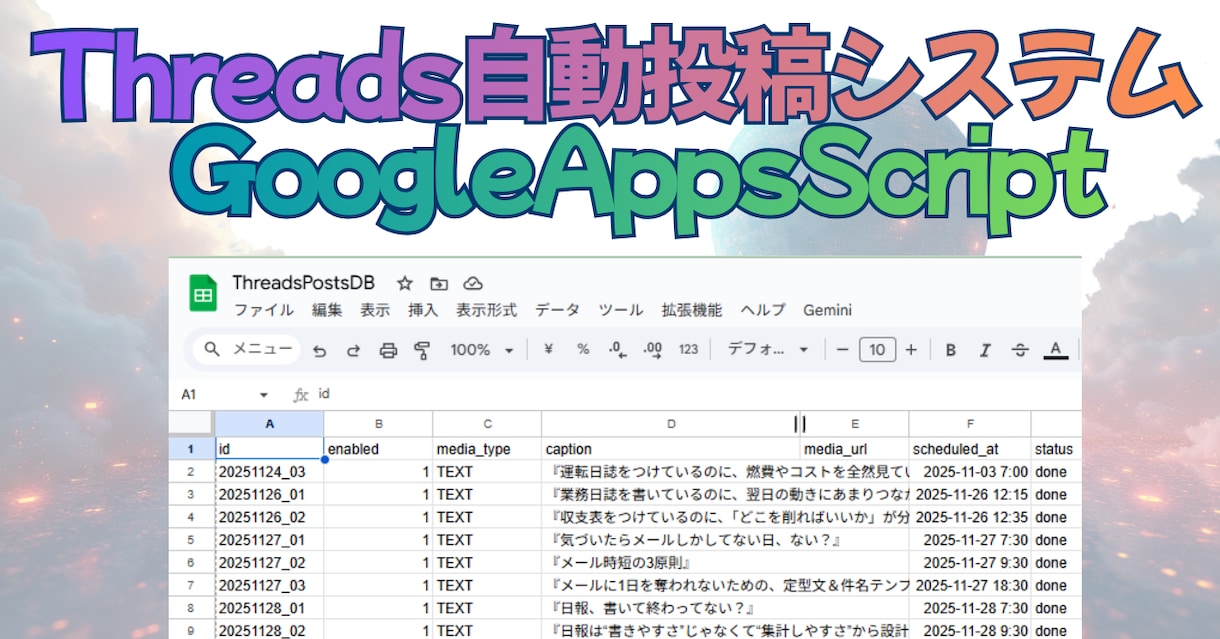This screenshot has width=1220, height=639.
Task: Click the status header cell
Action: tap(1056, 449)
